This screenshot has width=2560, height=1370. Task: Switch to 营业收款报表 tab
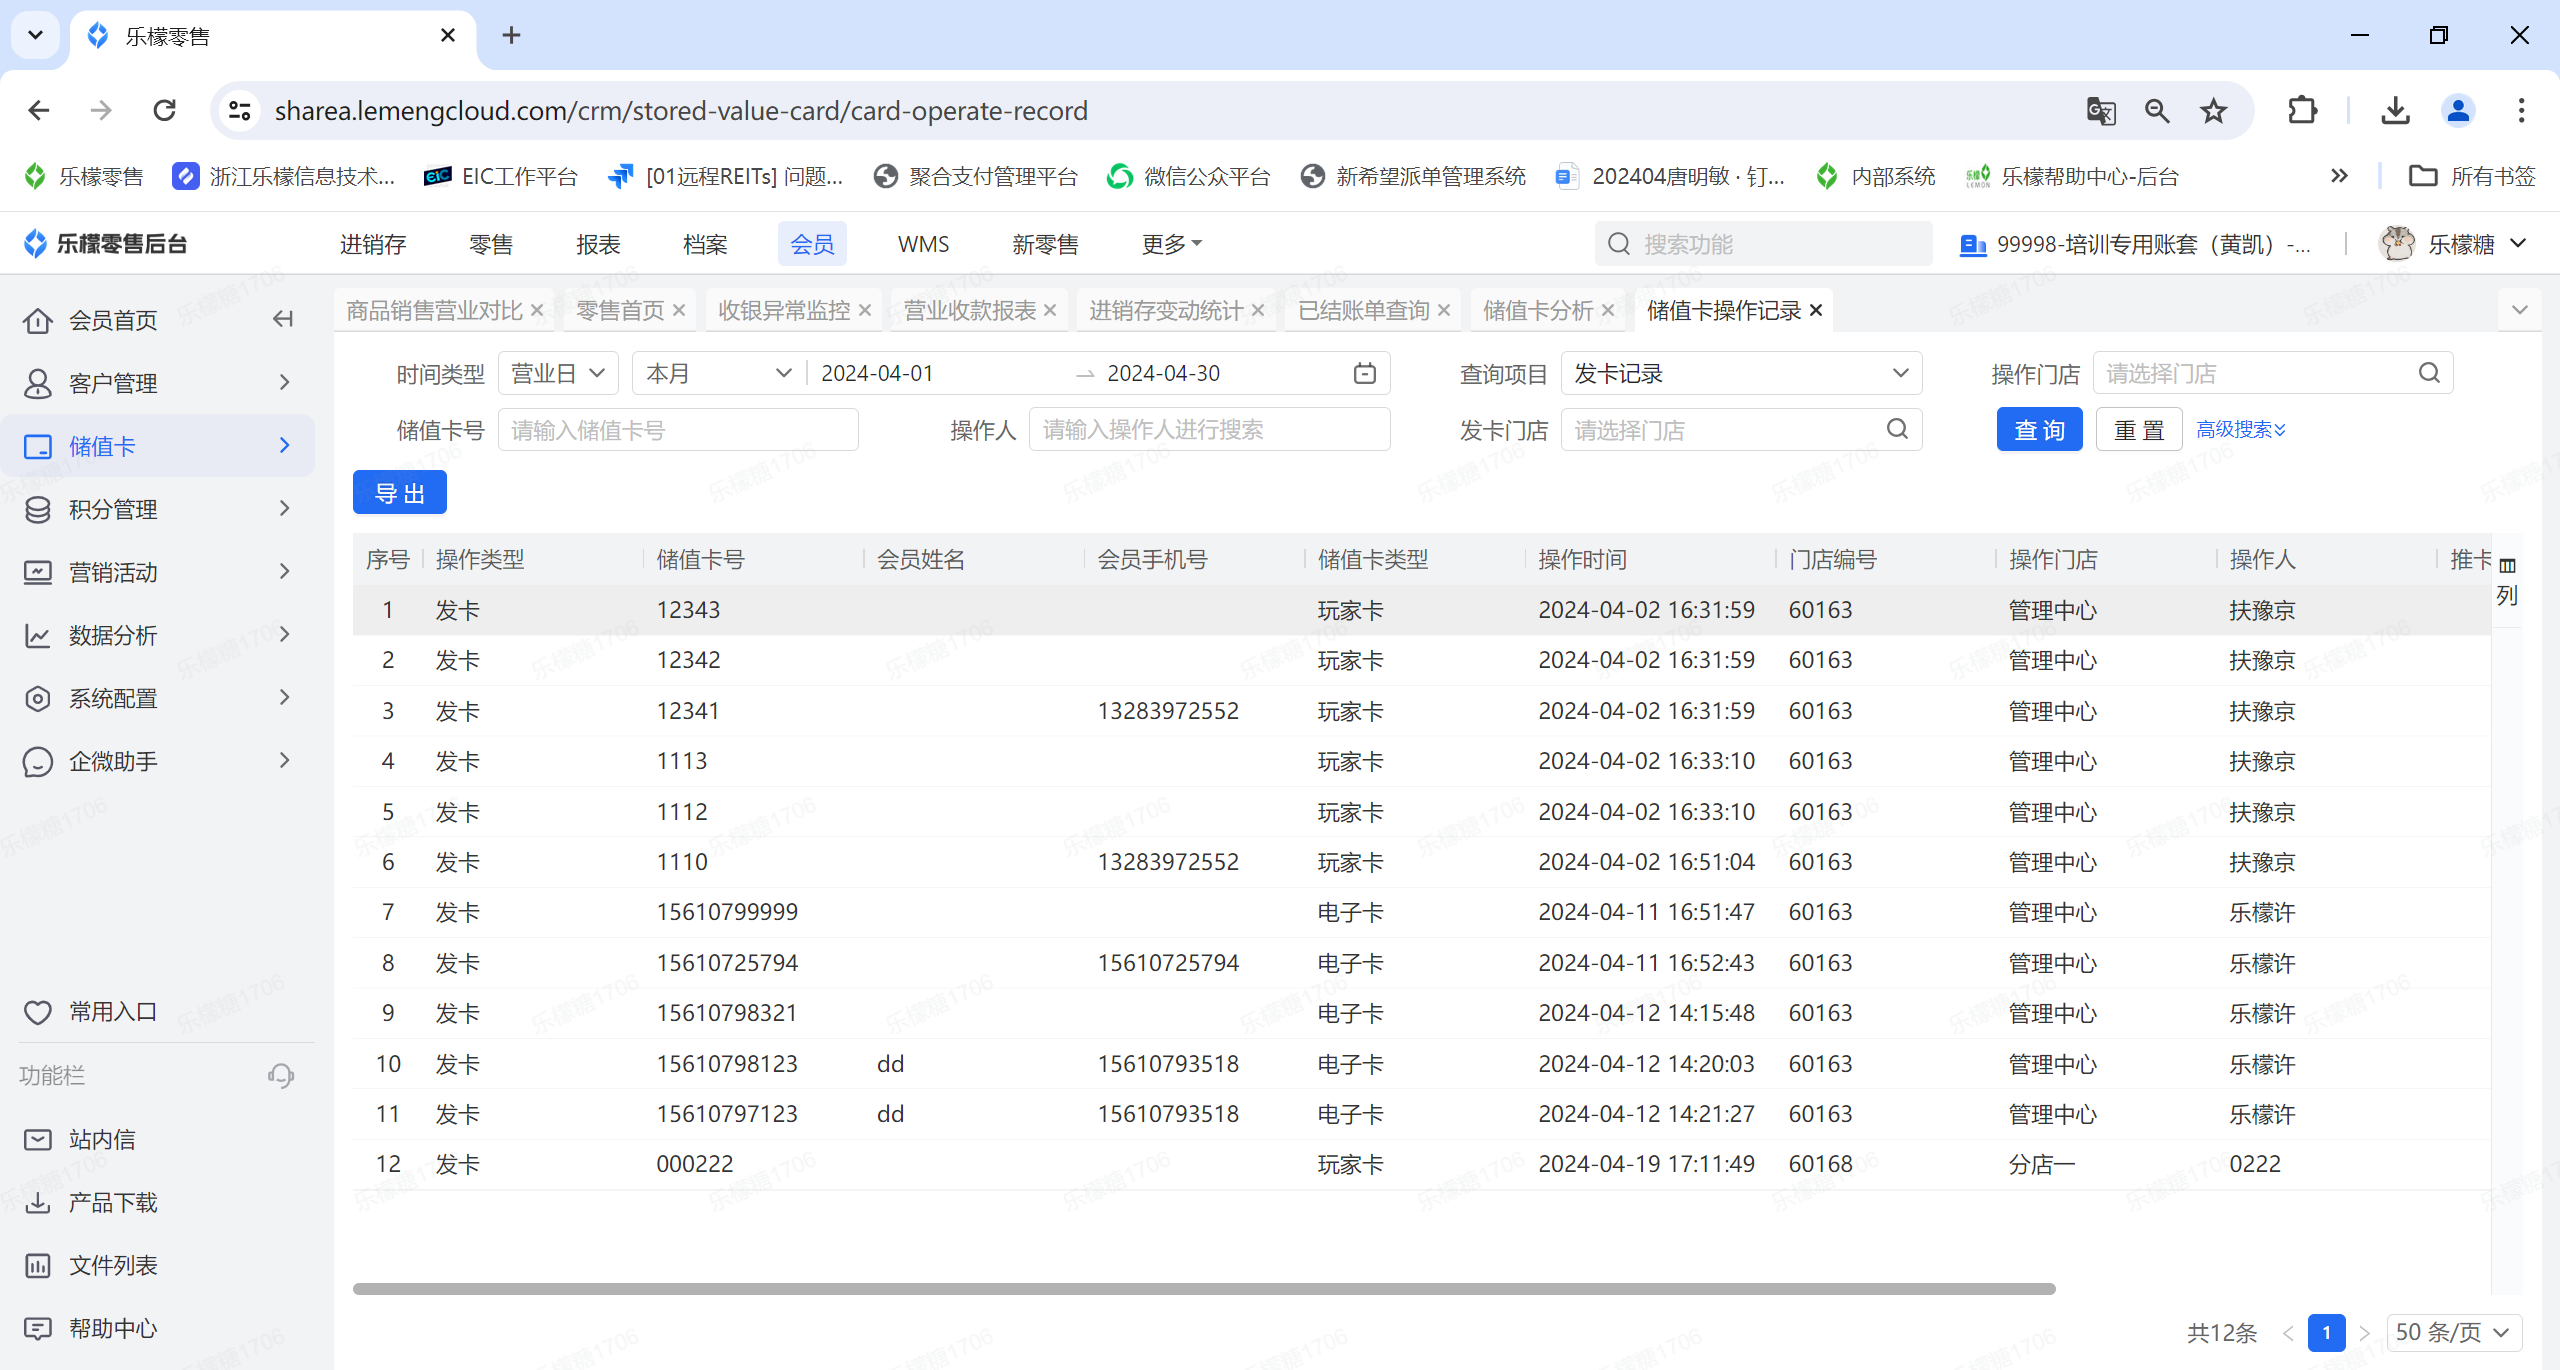(969, 310)
